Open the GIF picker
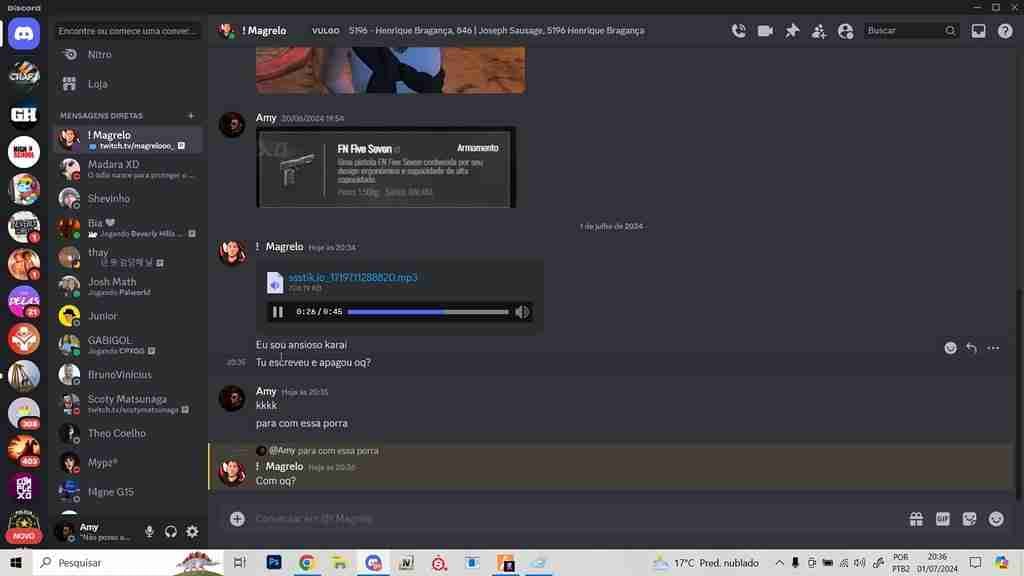Screen dimensions: 1024x576 click(943, 519)
